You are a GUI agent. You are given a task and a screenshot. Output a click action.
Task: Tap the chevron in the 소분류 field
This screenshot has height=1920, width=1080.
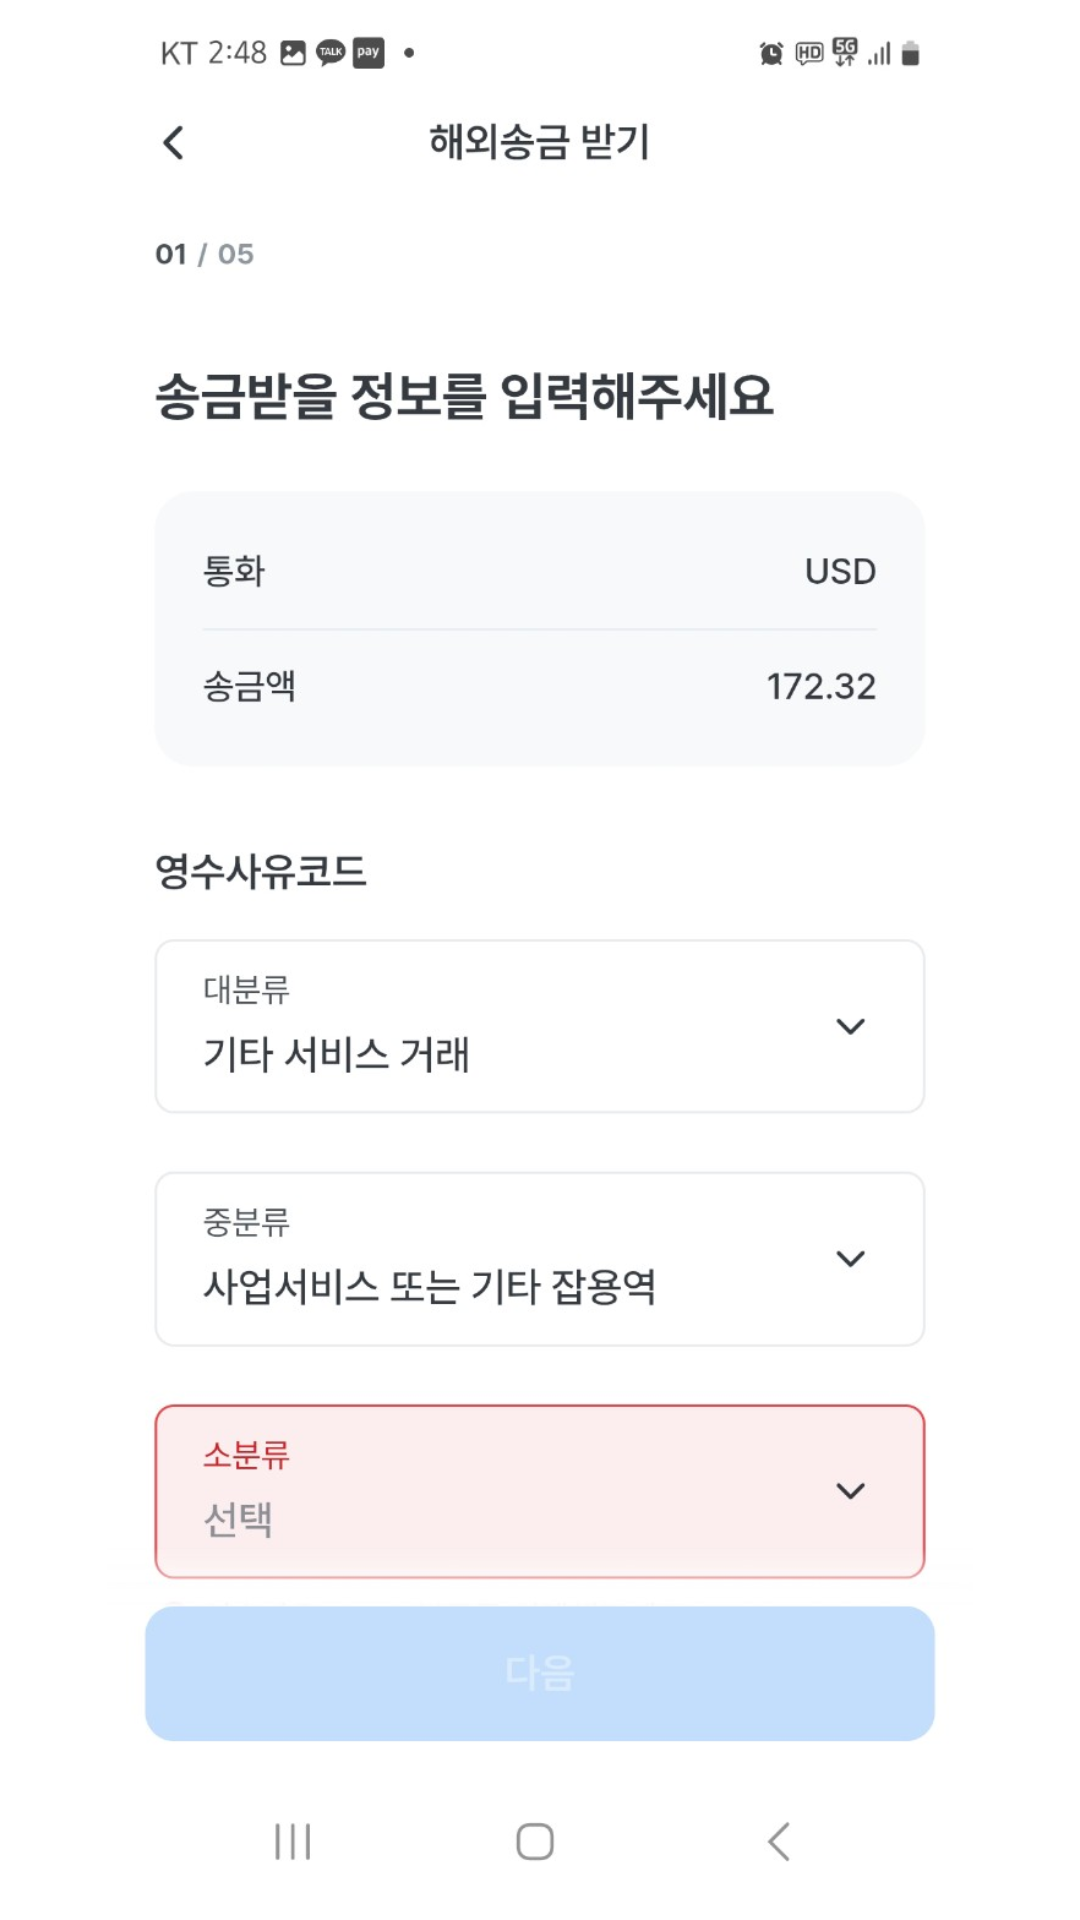[x=850, y=1491]
